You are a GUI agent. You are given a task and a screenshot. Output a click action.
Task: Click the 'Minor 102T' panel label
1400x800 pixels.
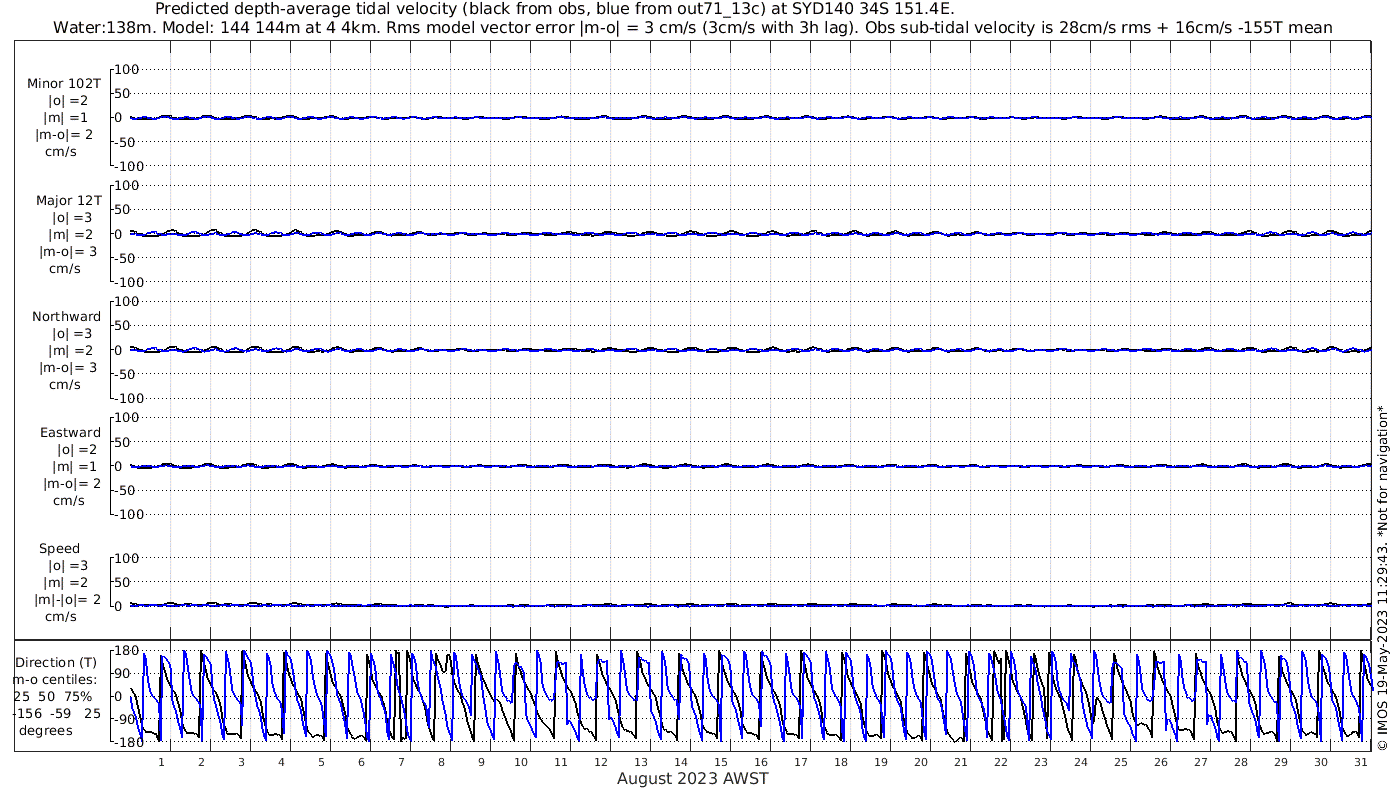point(64,84)
